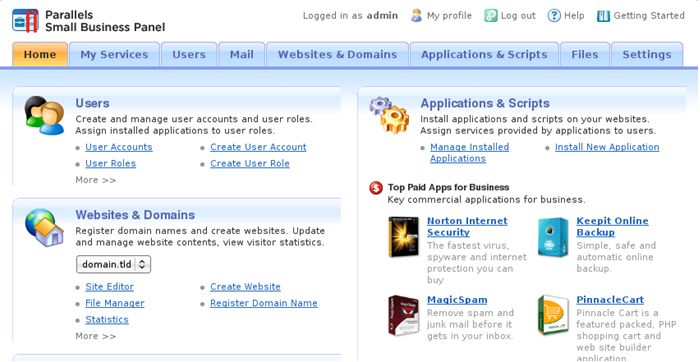Click the 'Logged in as admin' text
The image size is (700, 362).
coord(350,16)
